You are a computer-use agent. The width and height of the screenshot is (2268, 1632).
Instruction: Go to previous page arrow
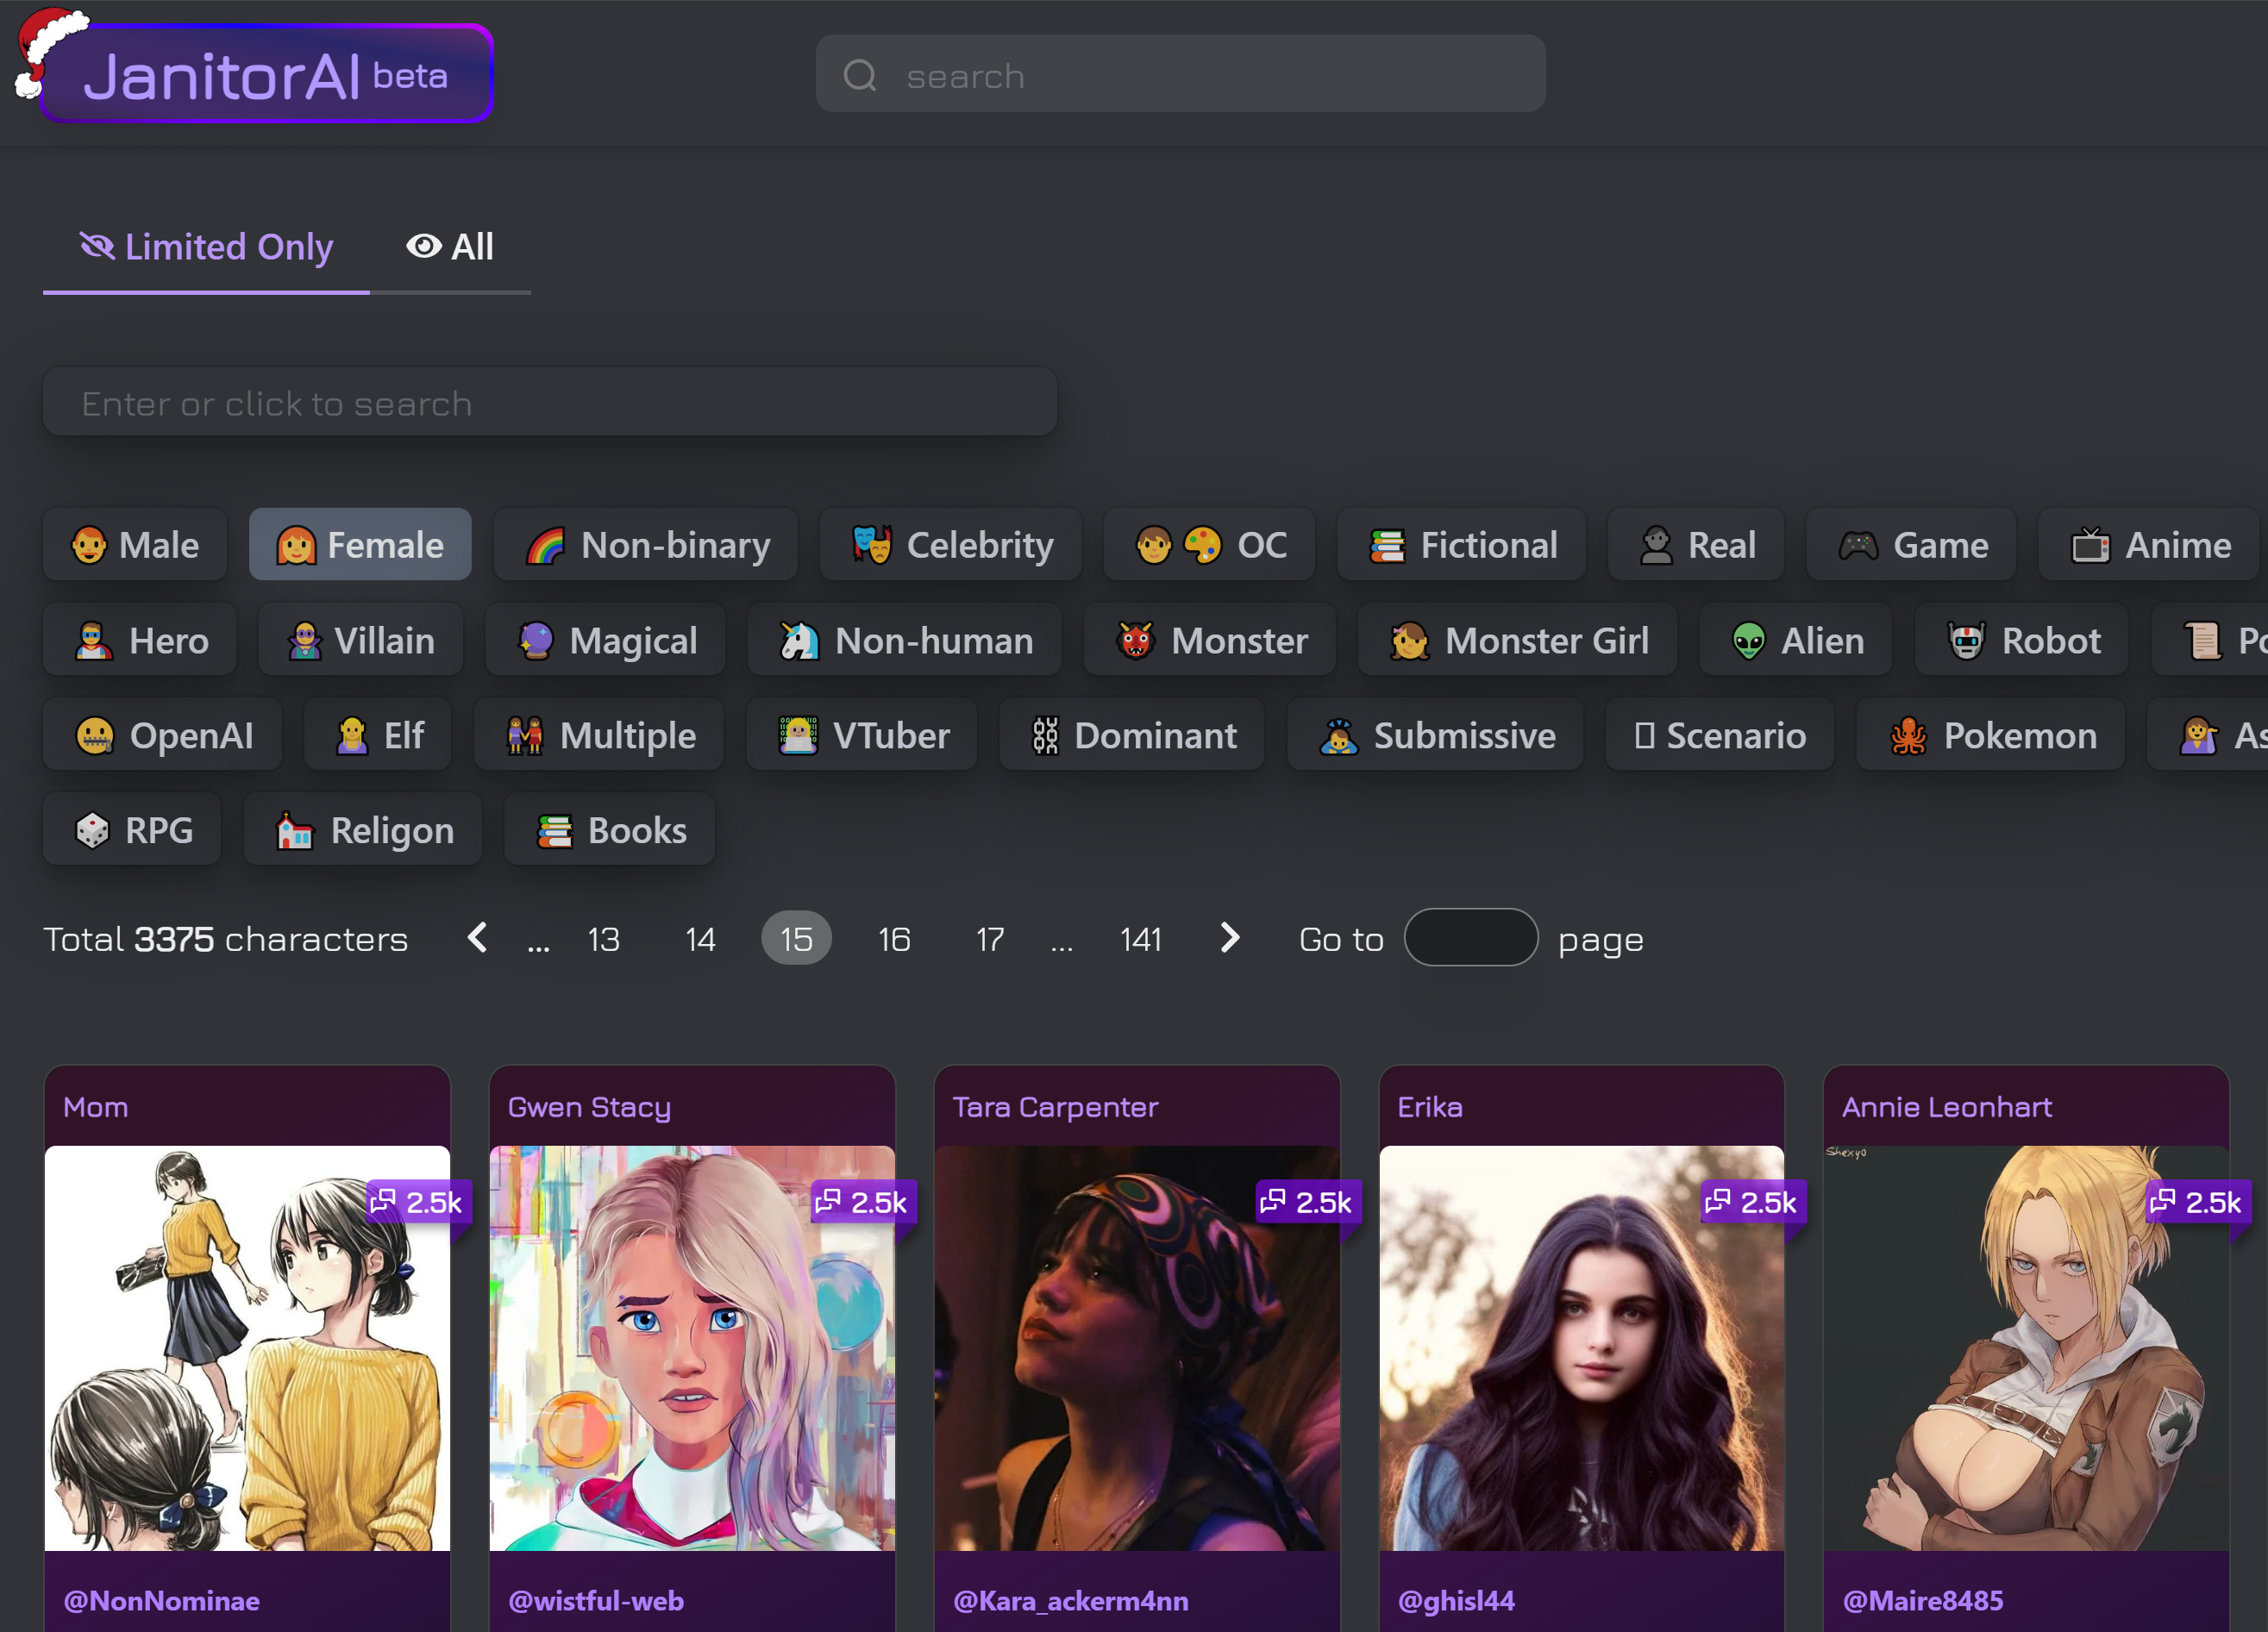click(477, 938)
